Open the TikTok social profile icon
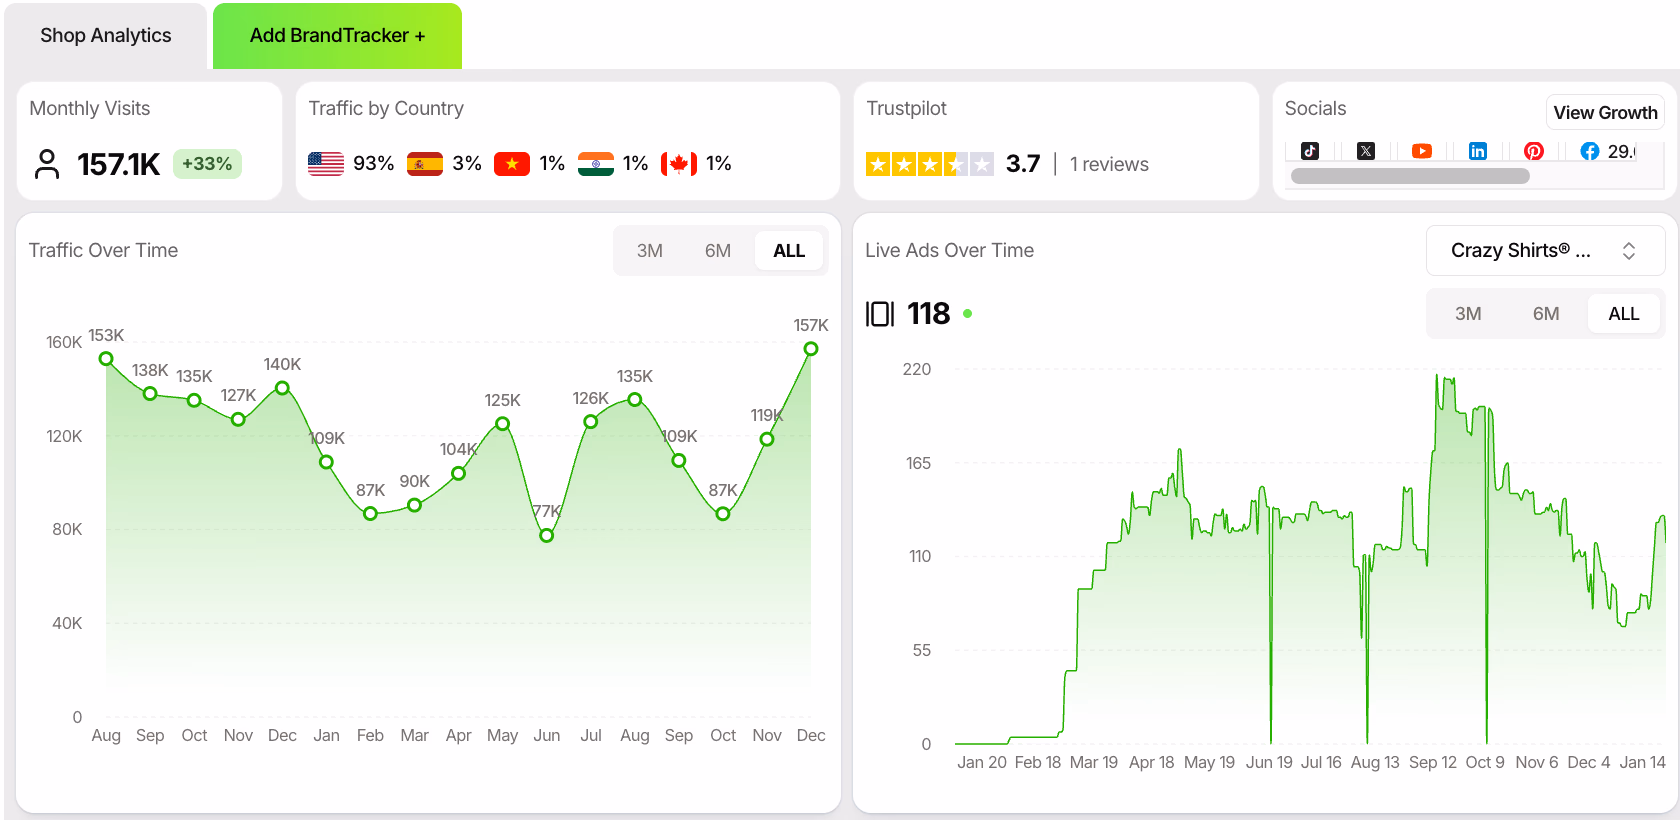Screen dimensions: 1680x820 click(x=1310, y=150)
